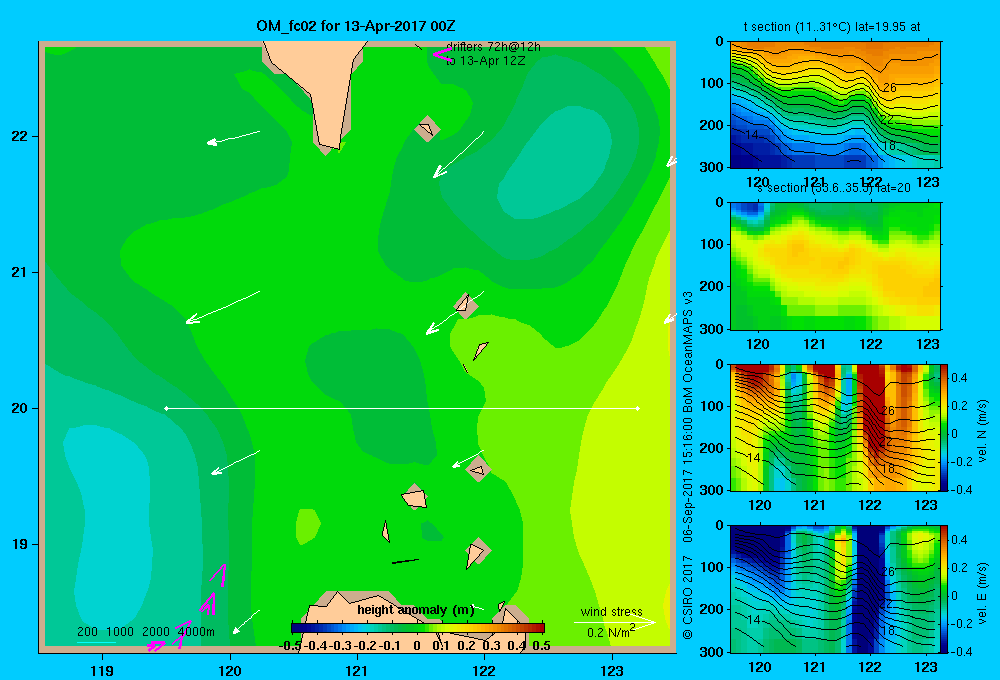Click the '14' isotherm label in the temperature section

click(752, 135)
